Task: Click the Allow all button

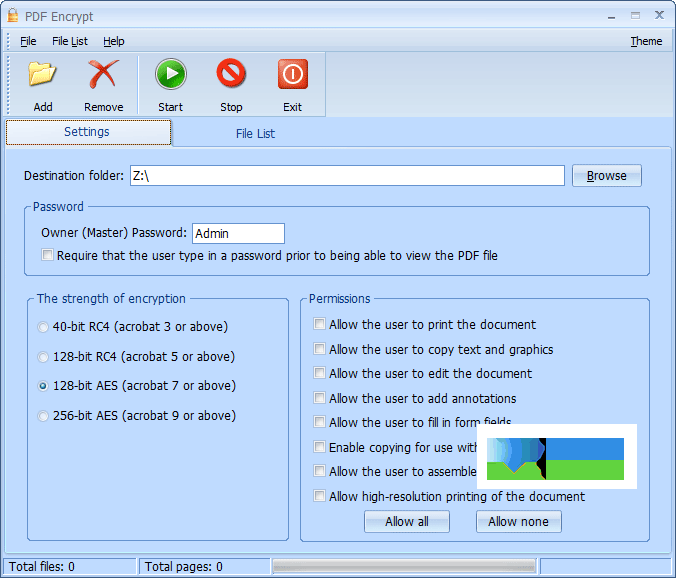Action: pyautogui.click(x=407, y=522)
